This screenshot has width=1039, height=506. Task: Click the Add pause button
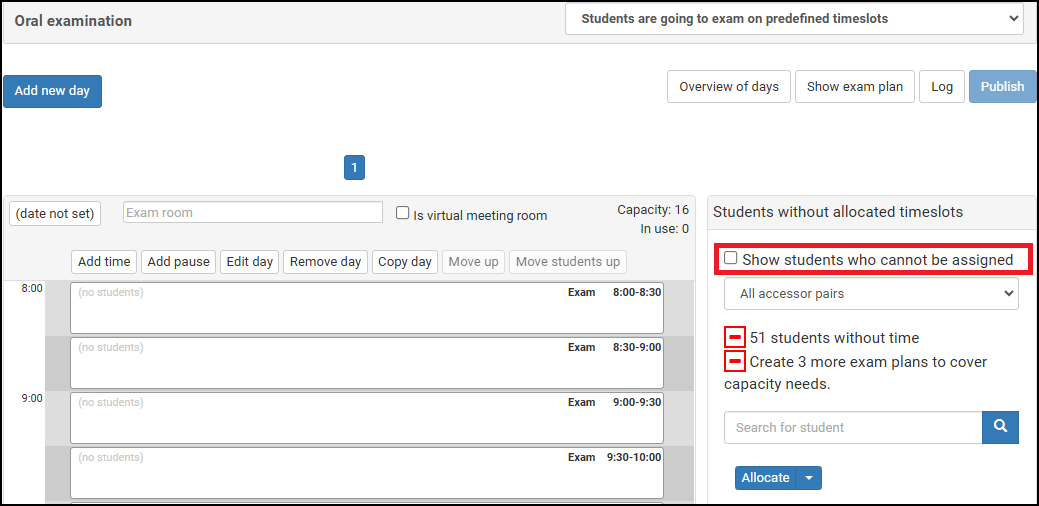(178, 262)
